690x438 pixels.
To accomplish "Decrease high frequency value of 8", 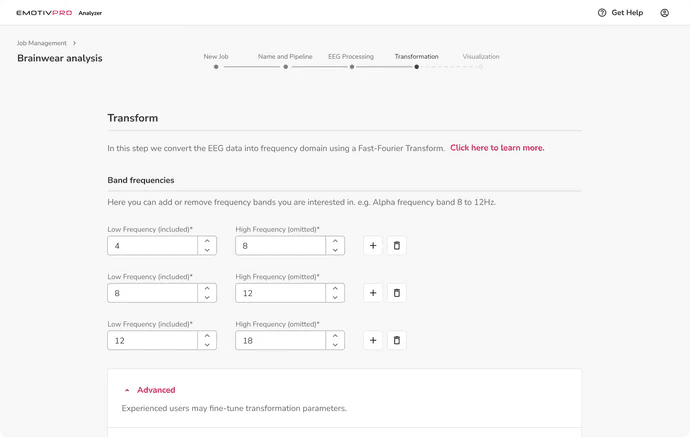I will click(x=335, y=250).
